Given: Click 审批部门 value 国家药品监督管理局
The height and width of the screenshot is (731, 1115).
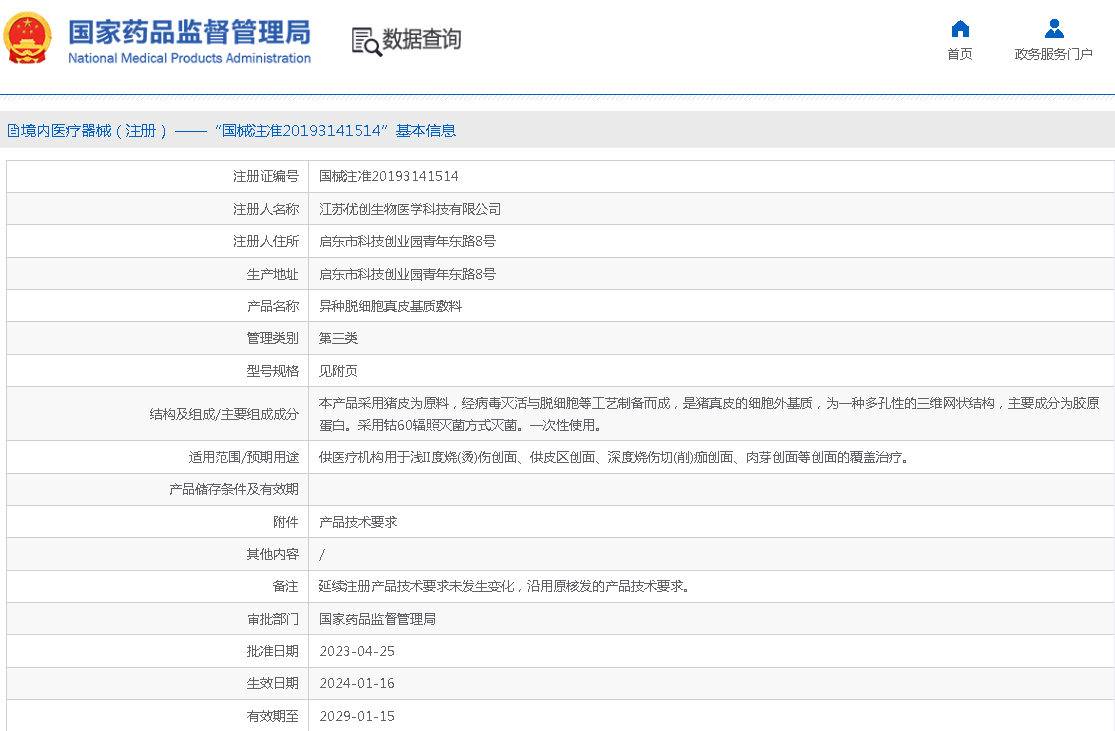Looking at the screenshot, I should pyautogui.click(x=377, y=619).
